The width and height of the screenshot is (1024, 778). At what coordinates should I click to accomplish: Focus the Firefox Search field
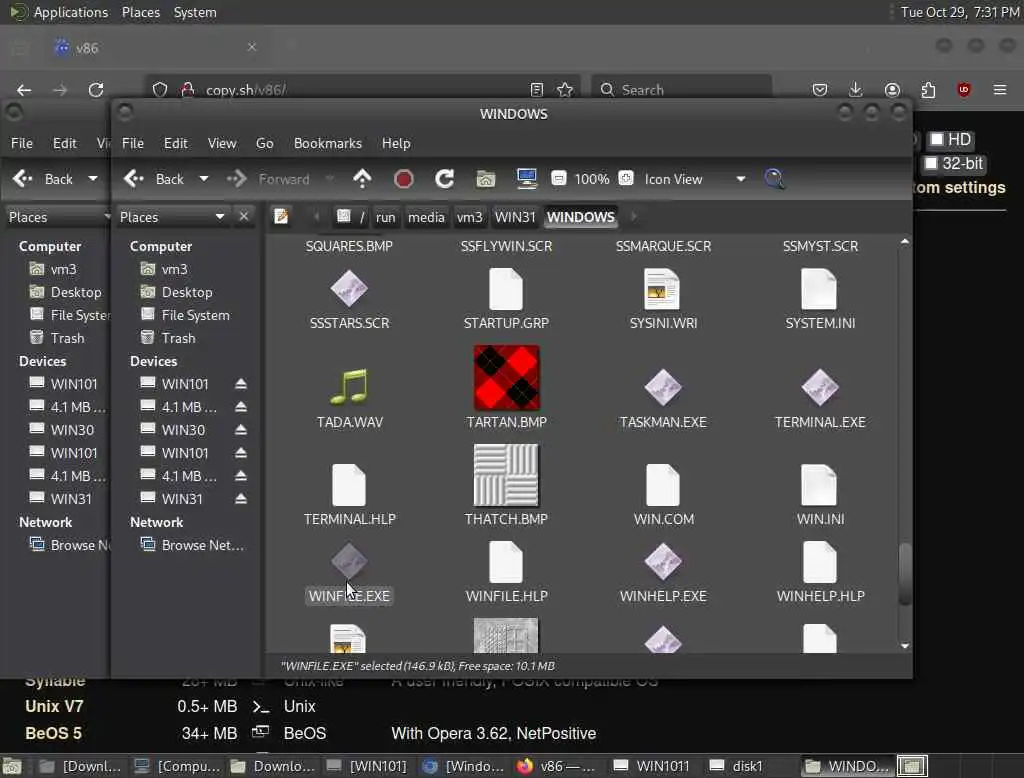[682, 89]
